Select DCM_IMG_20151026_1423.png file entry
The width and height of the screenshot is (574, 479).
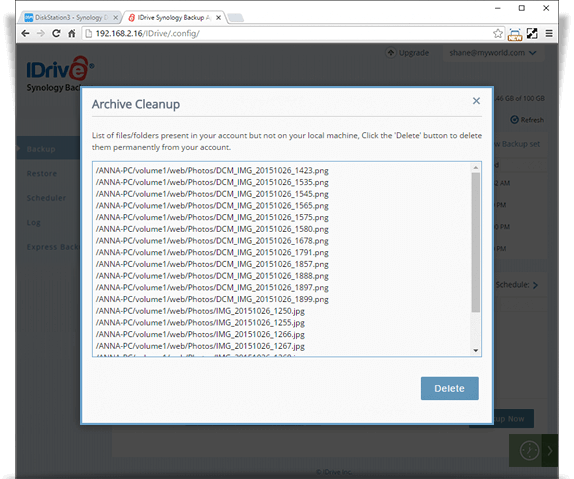(x=212, y=170)
